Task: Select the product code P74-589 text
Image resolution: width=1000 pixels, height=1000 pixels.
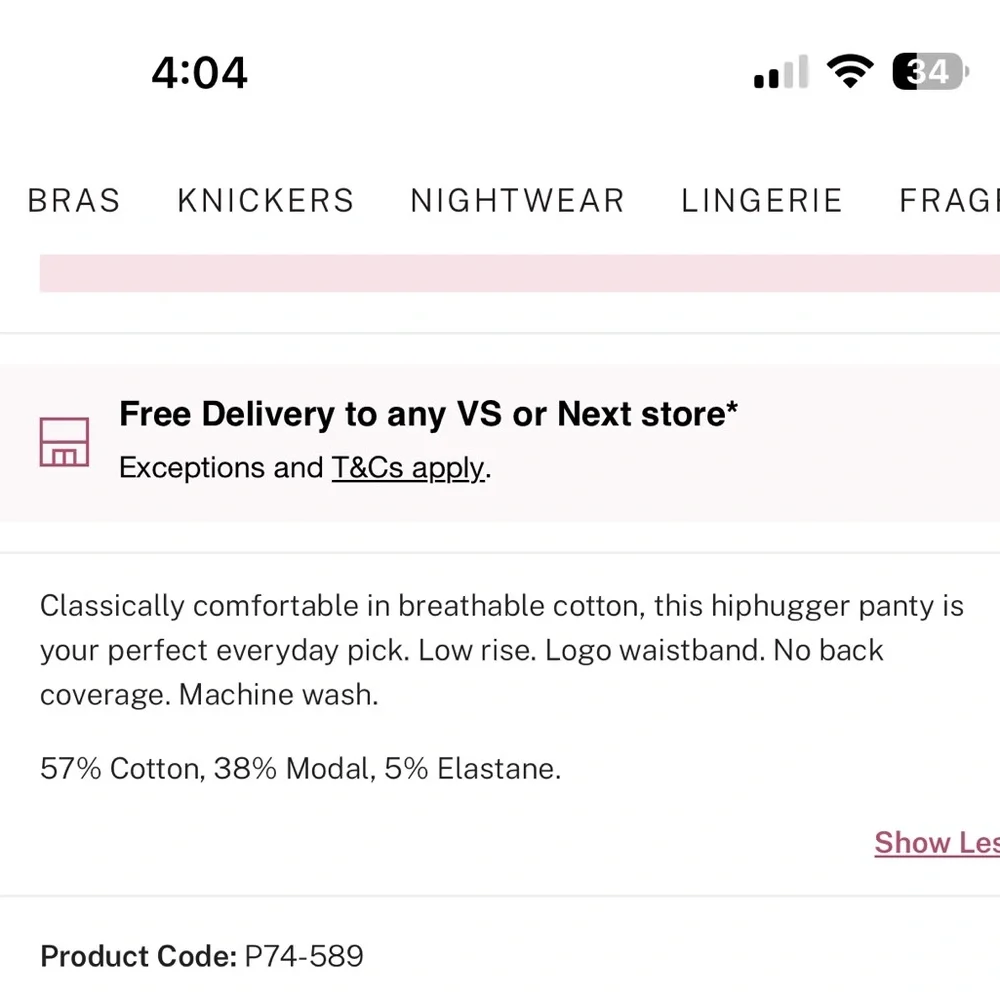Action: [x=304, y=956]
